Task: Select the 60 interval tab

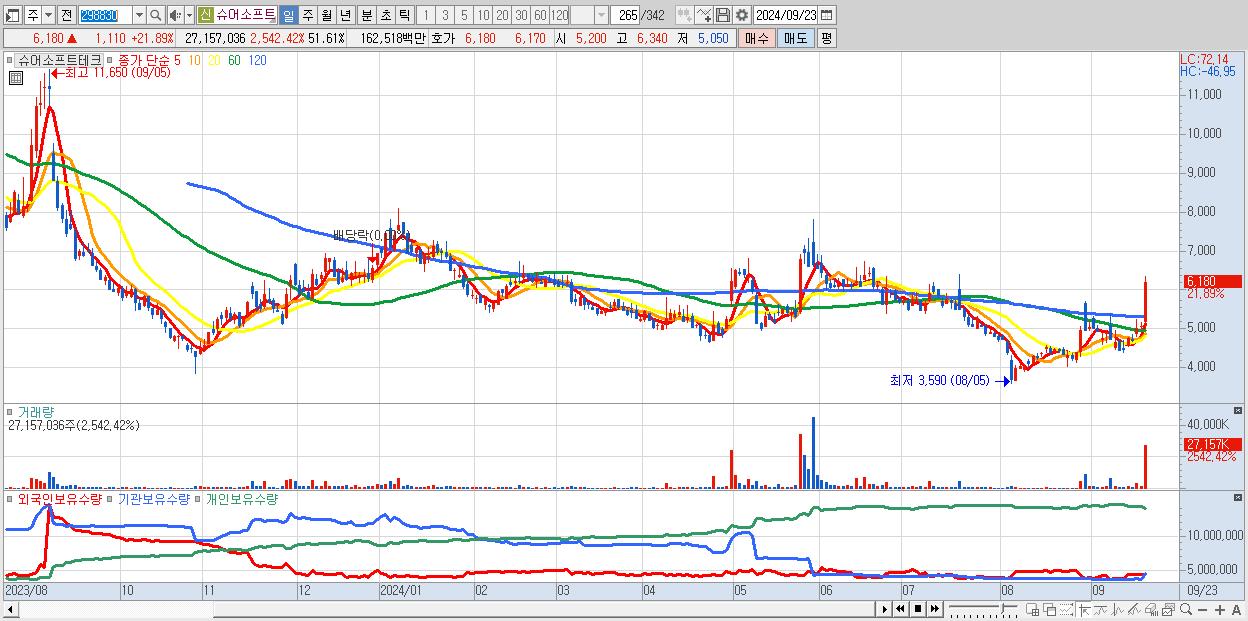Action: coord(540,15)
